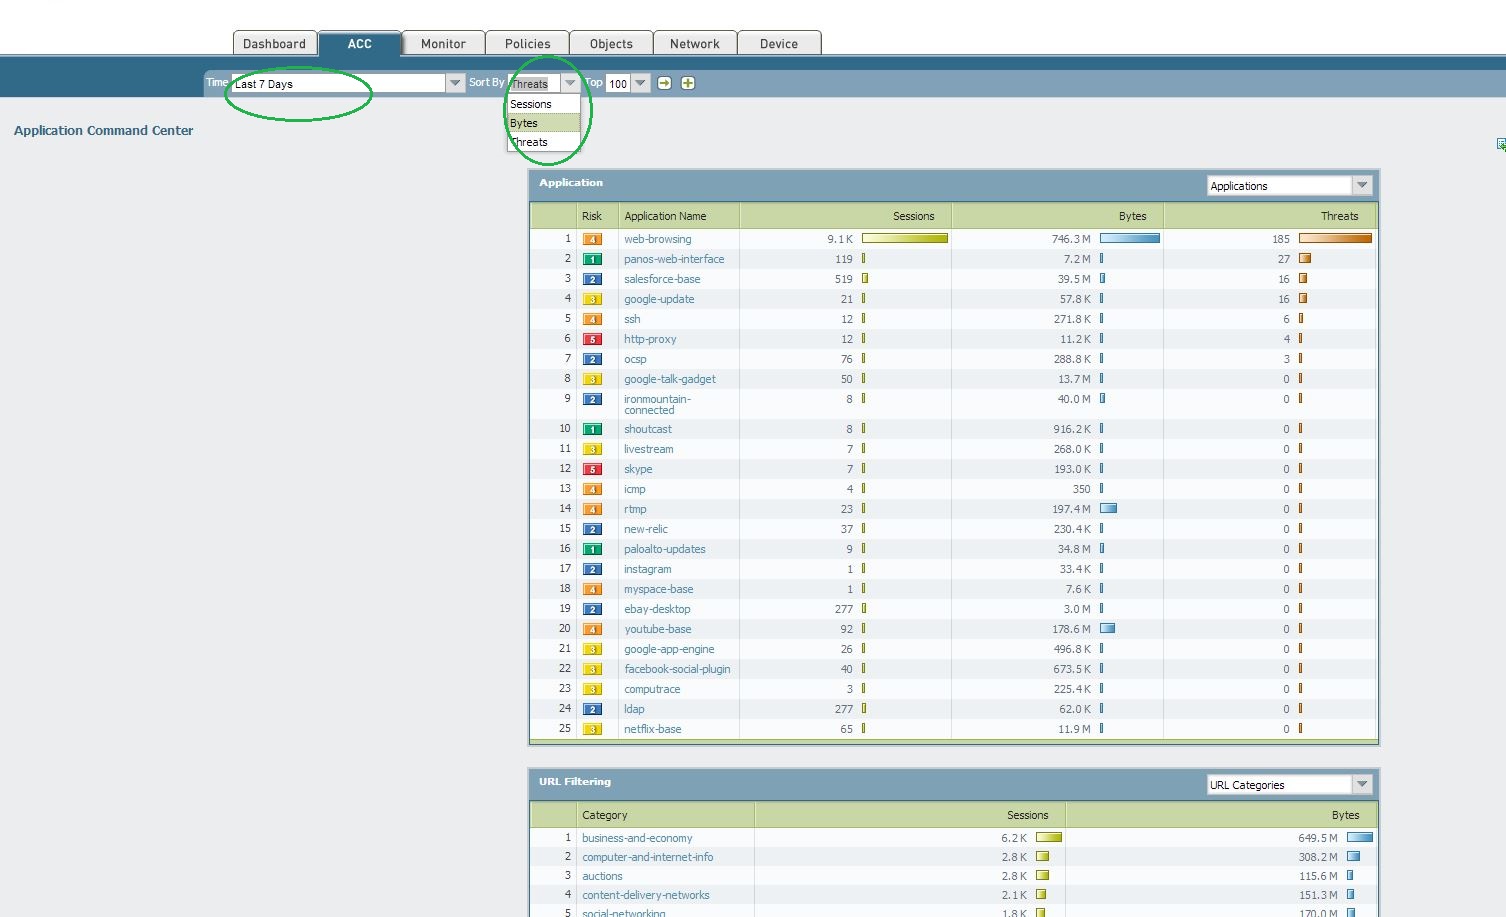Click the risk 4 badge for myspace-base
Screen dimensions: 1506x917
pos(592,590)
